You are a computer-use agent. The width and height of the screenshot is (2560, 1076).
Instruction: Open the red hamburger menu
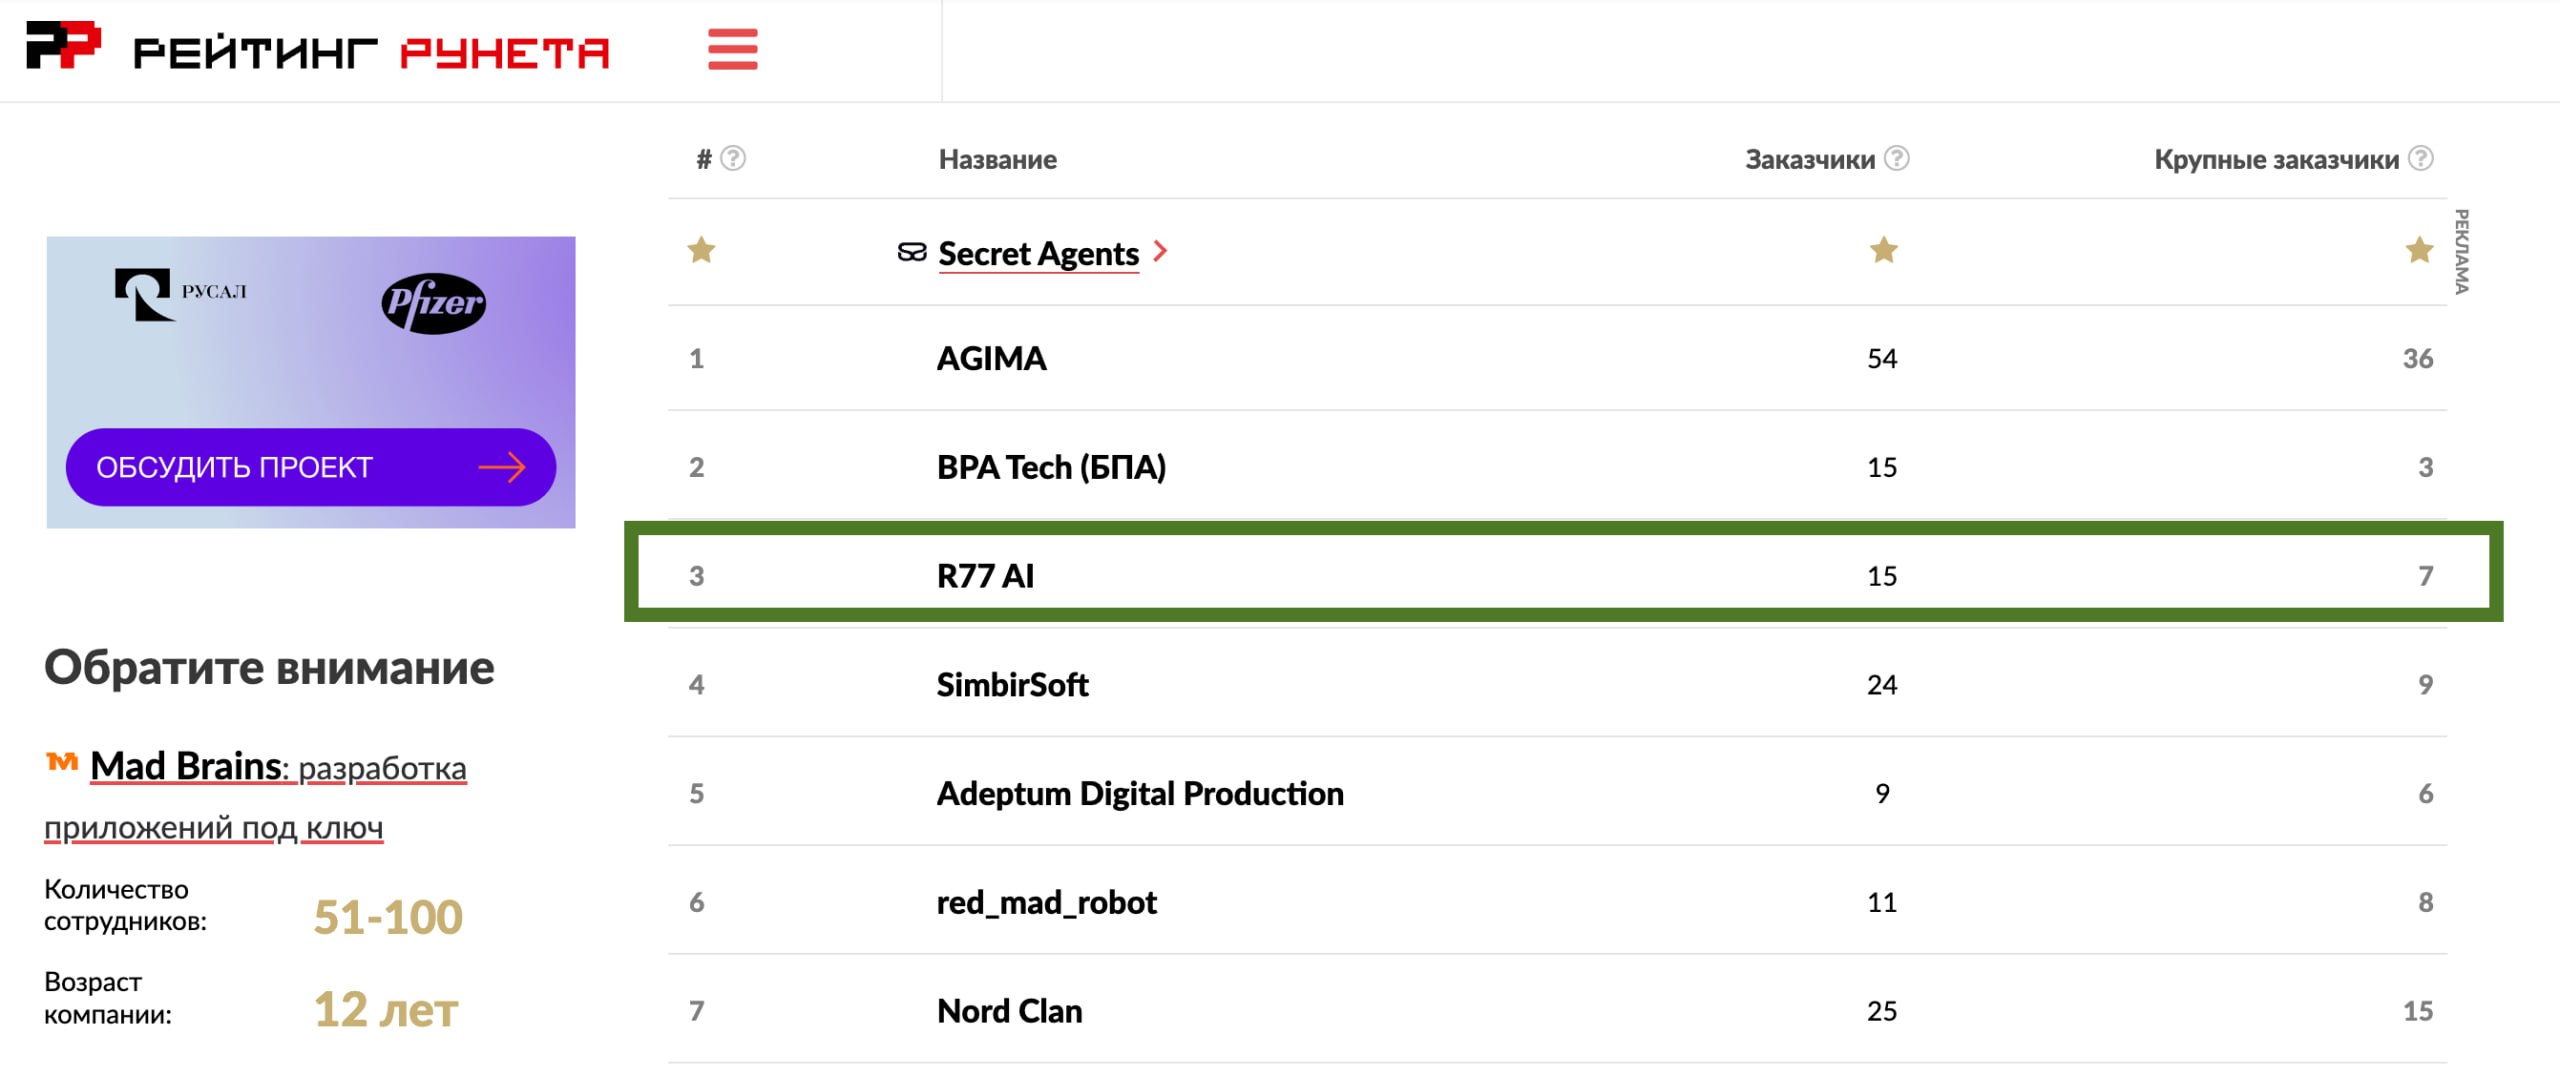point(732,50)
